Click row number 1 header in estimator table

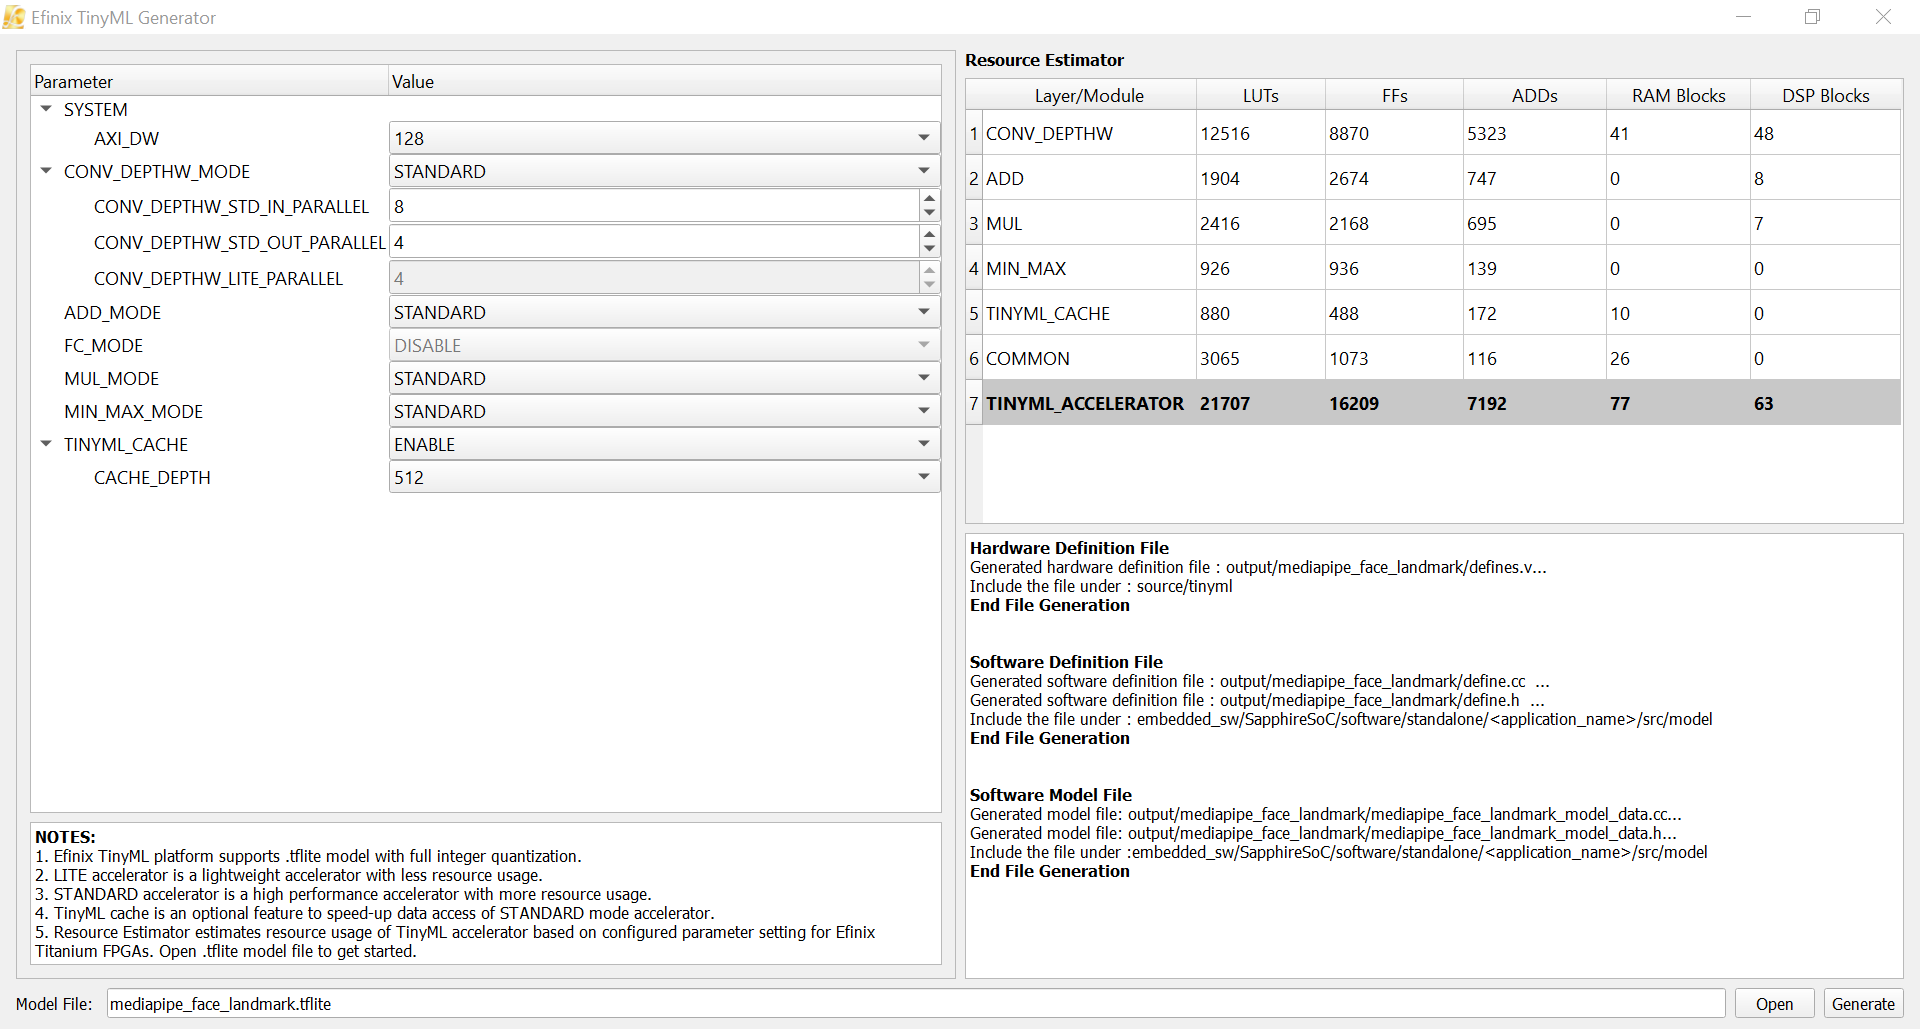[974, 133]
